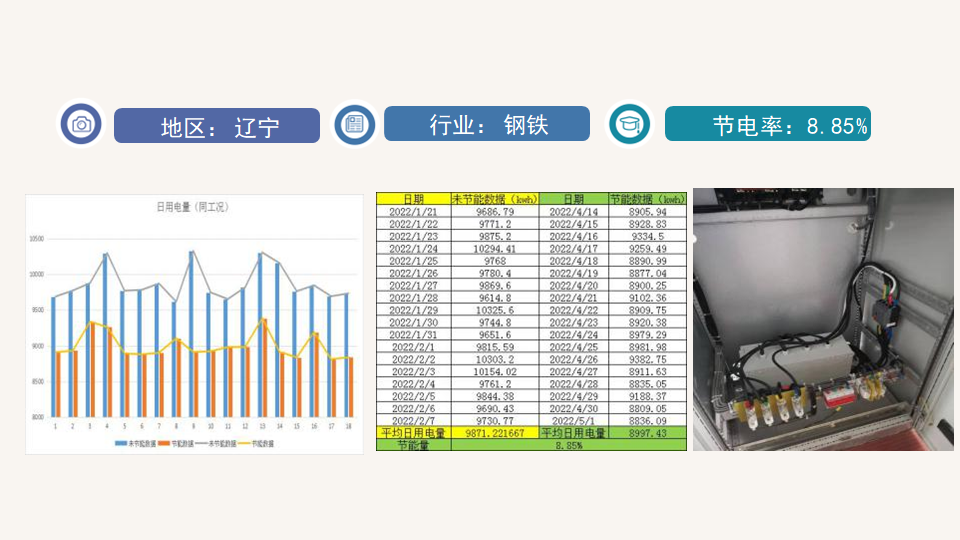Image resolution: width=960 pixels, height=540 pixels.
Task: Select the cell with value 9334.5
Action: pyautogui.click(x=648, y=236)
